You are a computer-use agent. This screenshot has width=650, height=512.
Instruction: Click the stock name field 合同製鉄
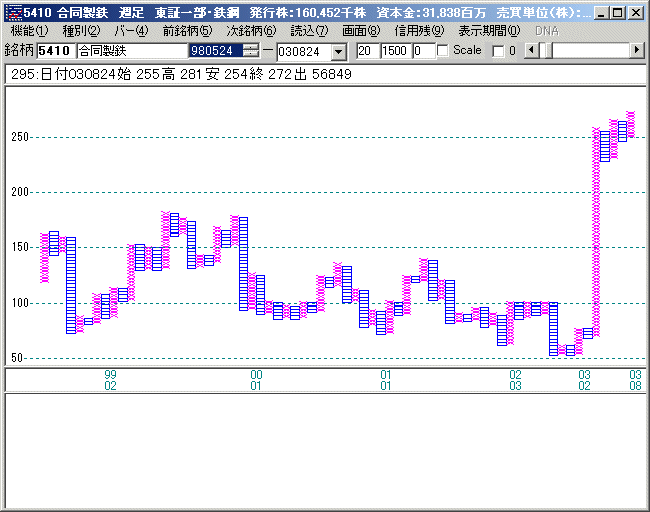132,51
